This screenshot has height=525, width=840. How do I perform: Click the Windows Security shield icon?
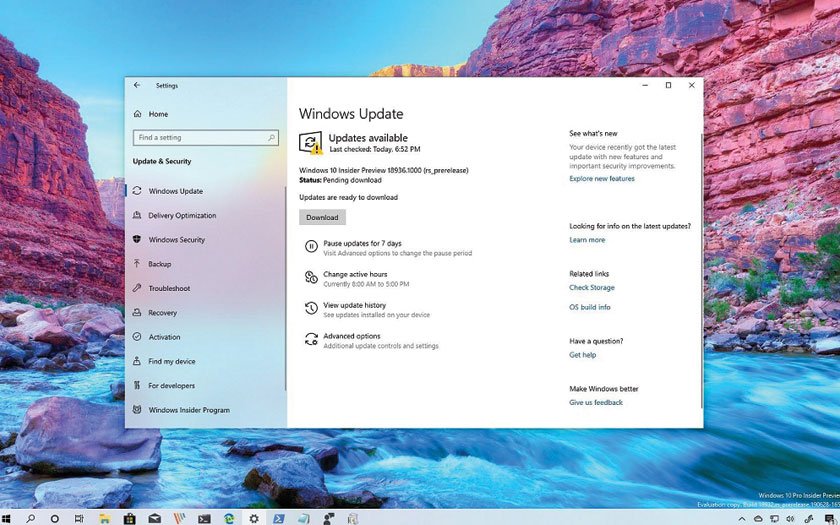tap(137, 240)
